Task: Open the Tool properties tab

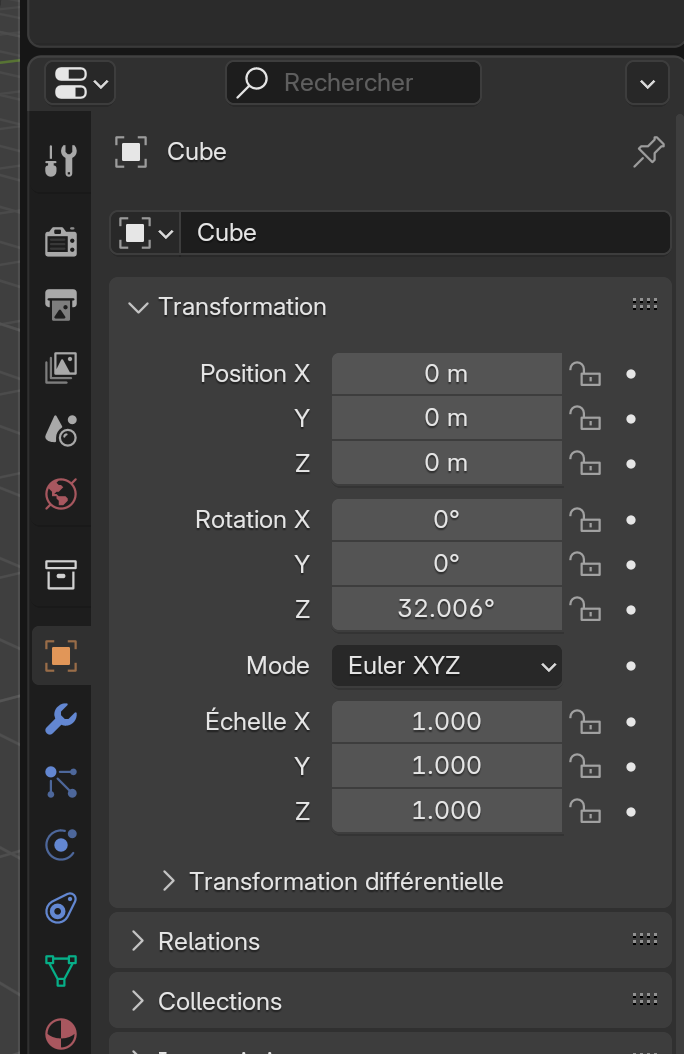Action: pyautogui.click(x=61, y=160)
